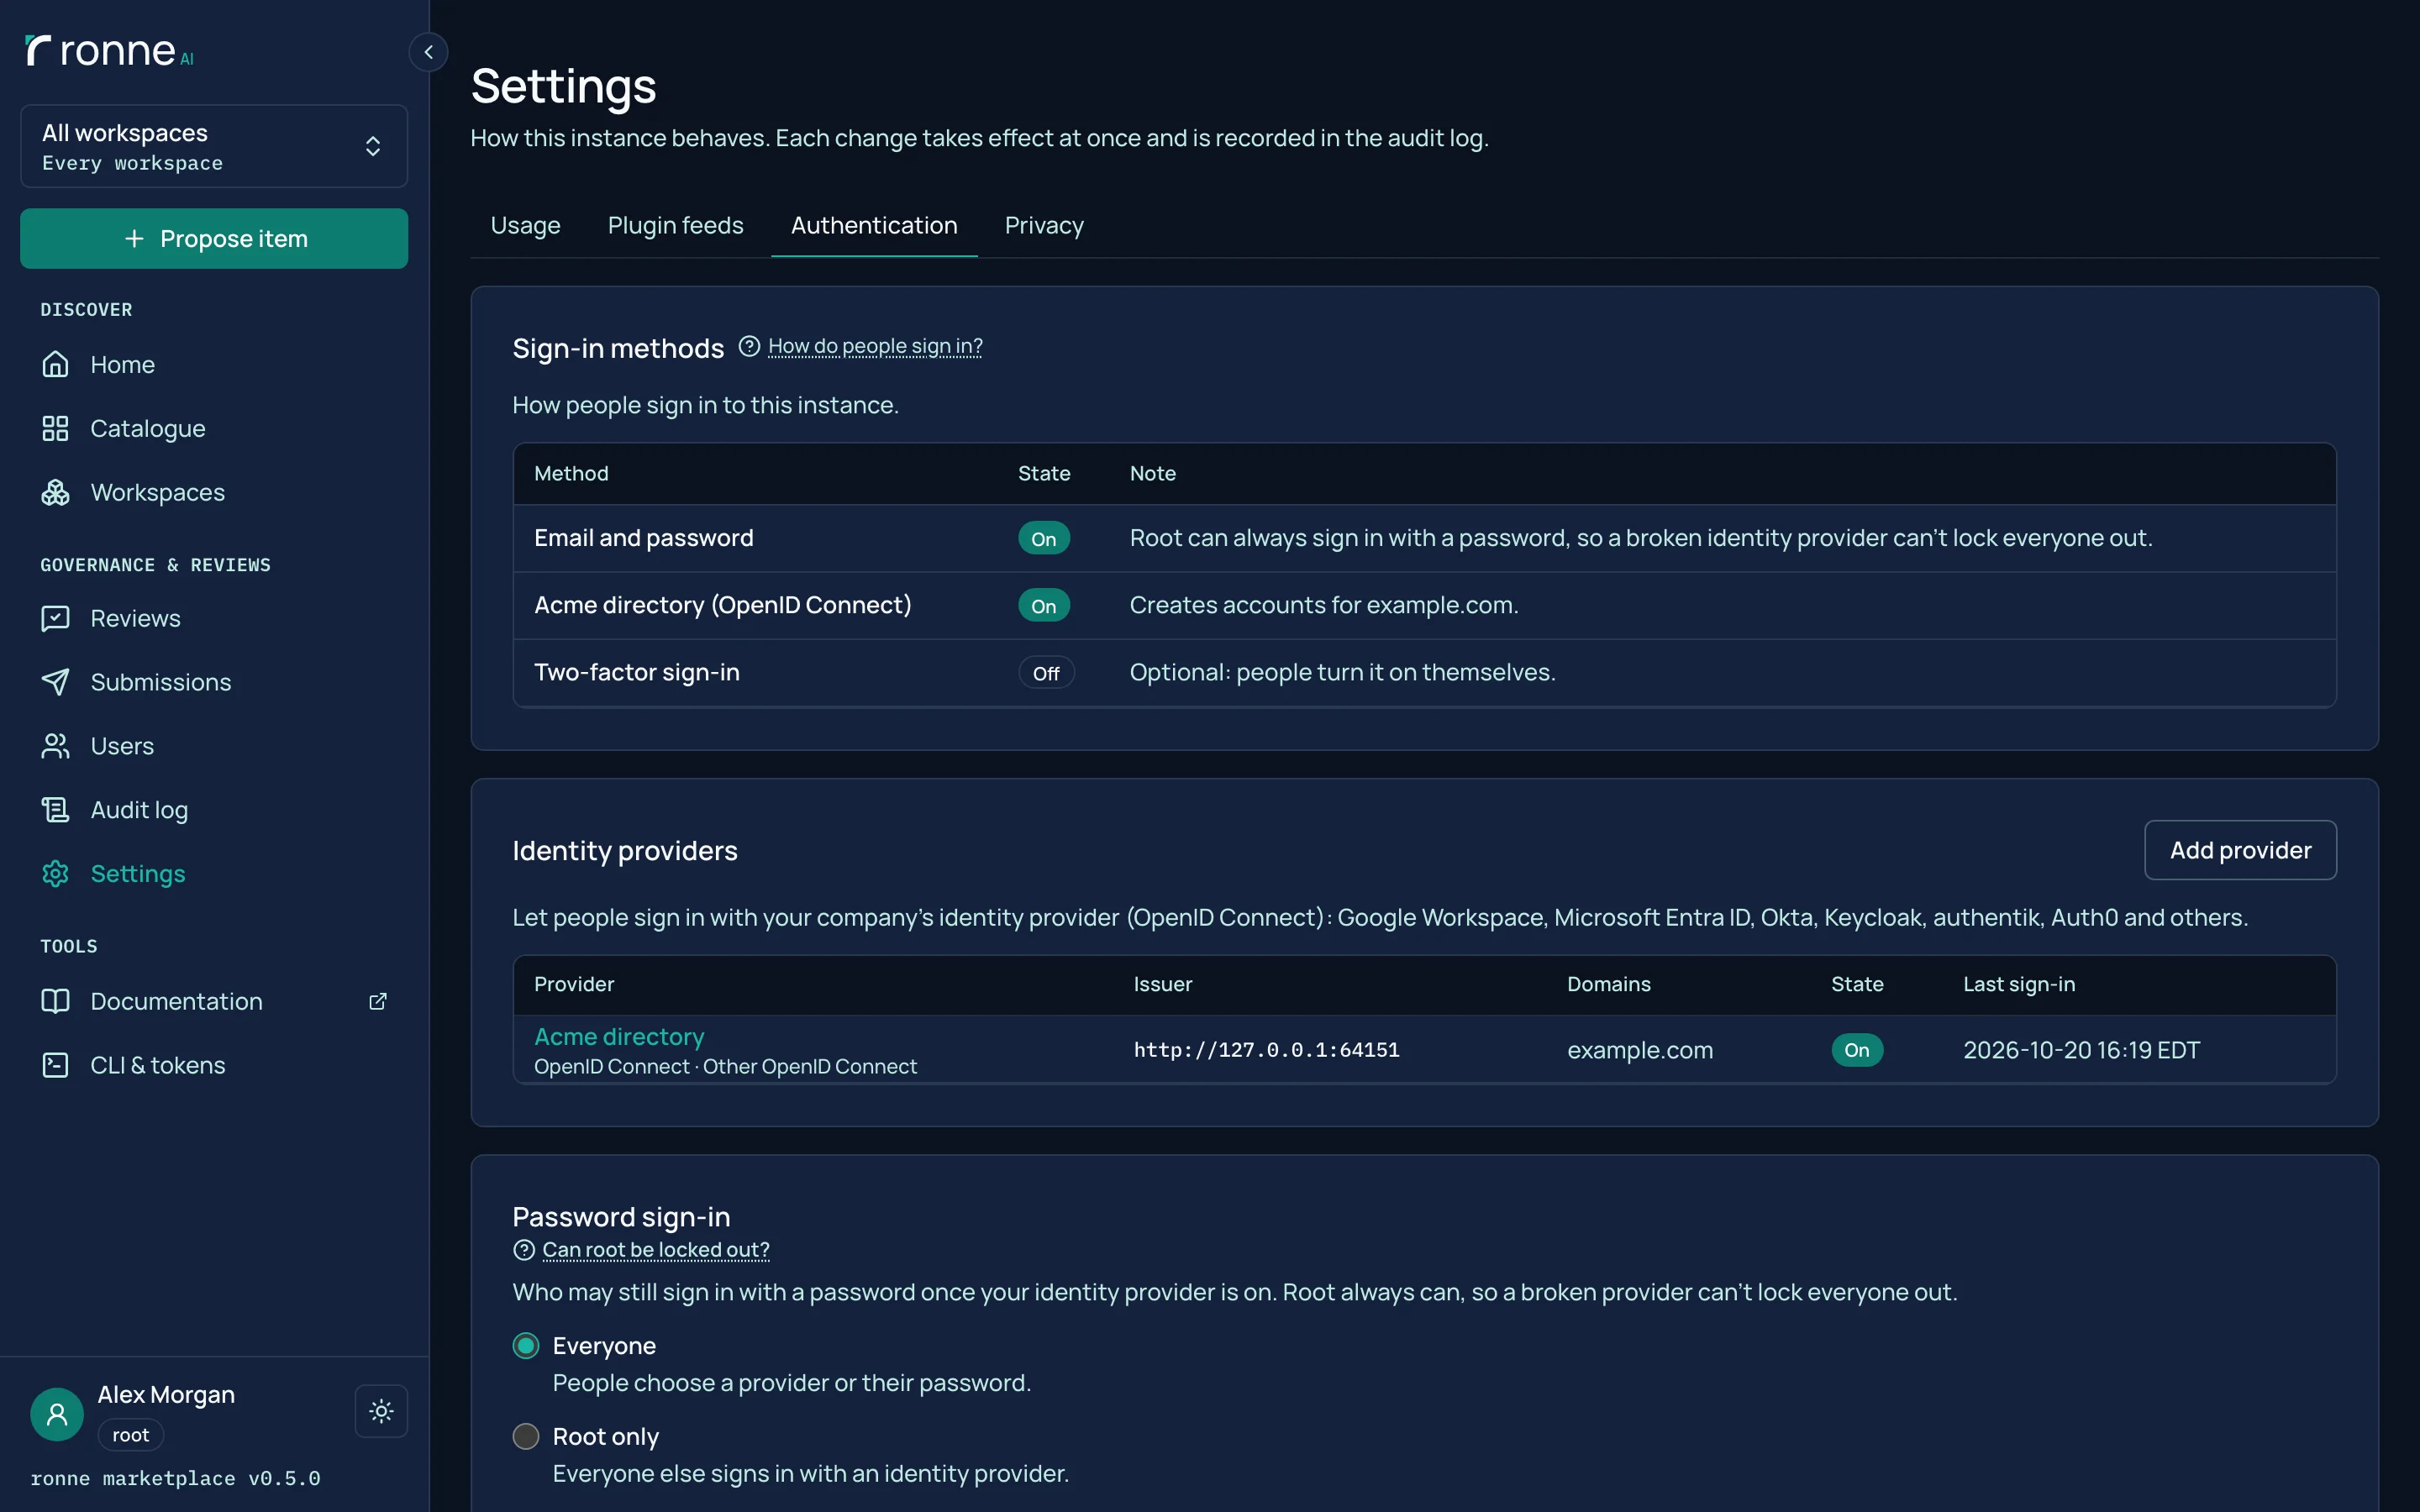Open Users page
The width and height of the screenshot is (2420, 1512).
(122, 746)
